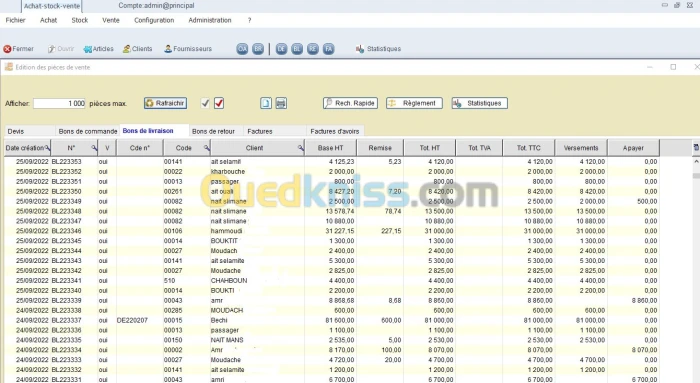
Task: Open the Vente menu
Action: [111, 20]
